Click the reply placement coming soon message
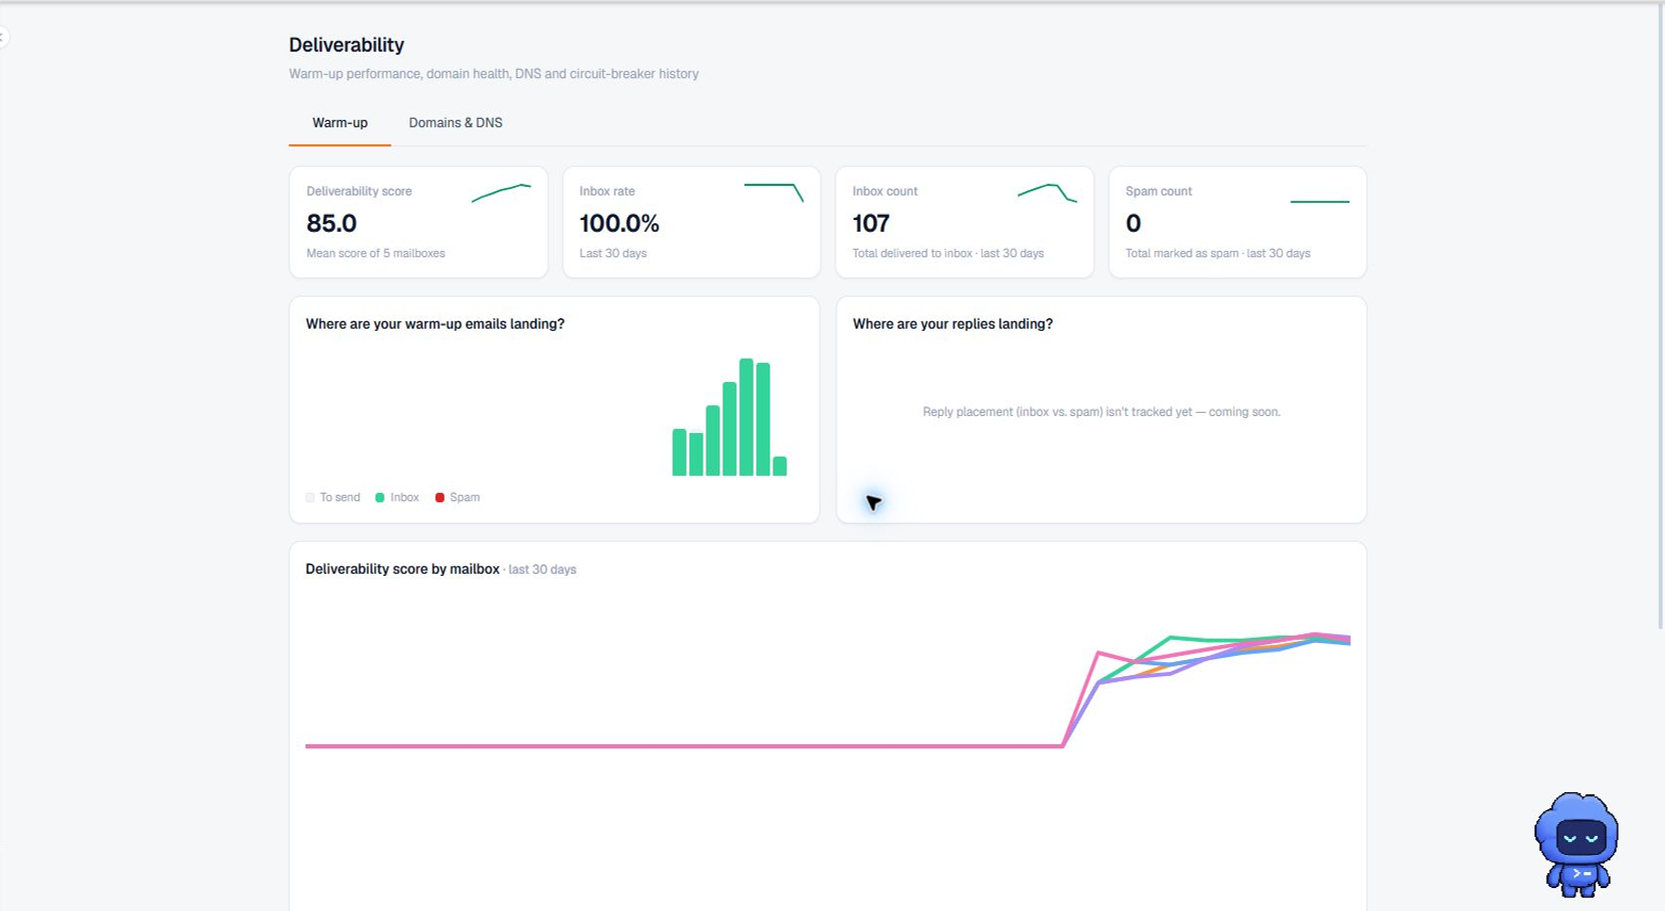This screenshot has height=911, width=1665. pos(1101,412)
